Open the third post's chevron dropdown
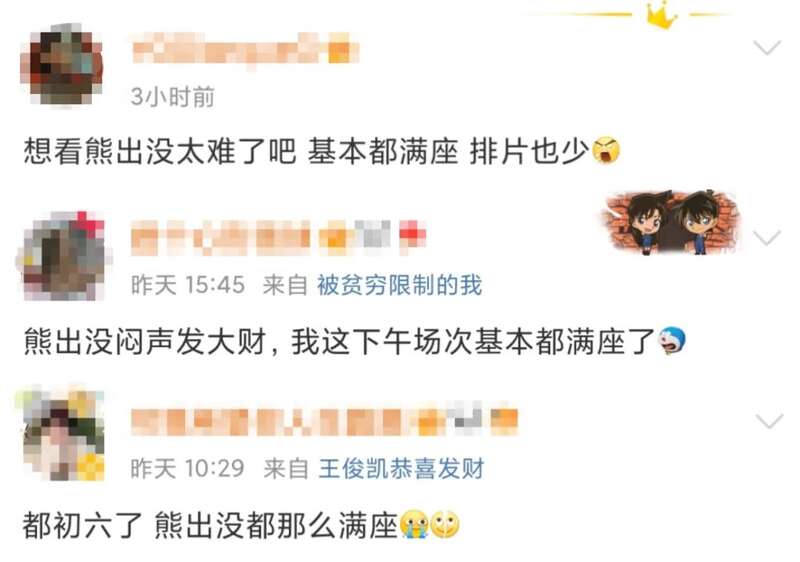The height and width of the screenshot is (562, 800). tap(769, 422)
